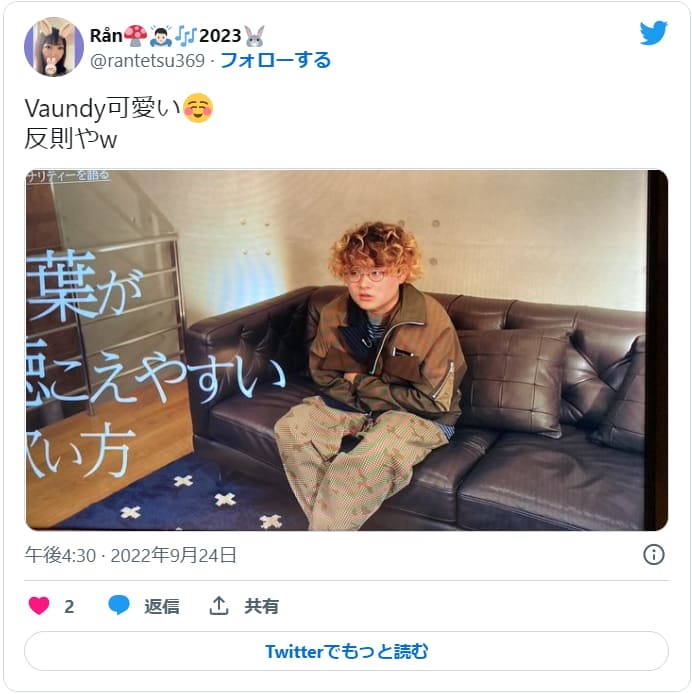Like the tweet with the heart icon
The height and width of the screenshot is (694, 692).
click(39, 605)
